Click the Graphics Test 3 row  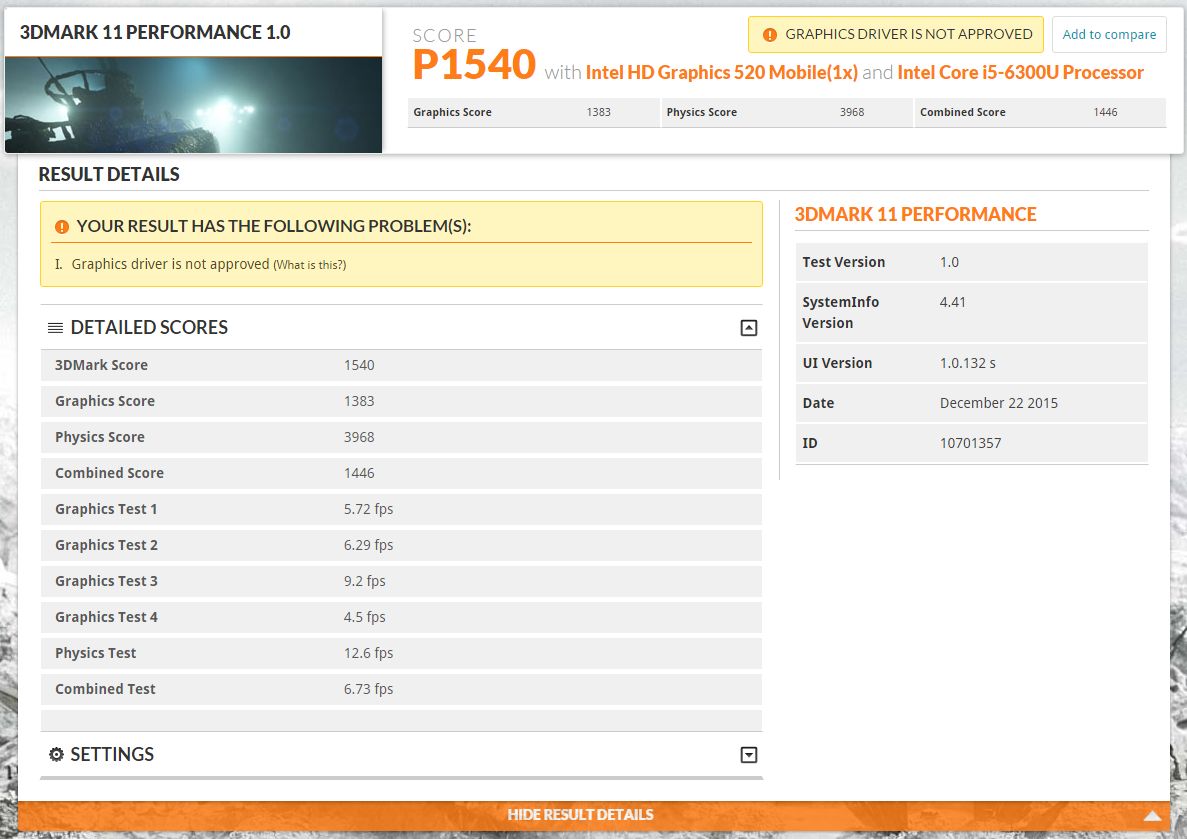[400, 581]
